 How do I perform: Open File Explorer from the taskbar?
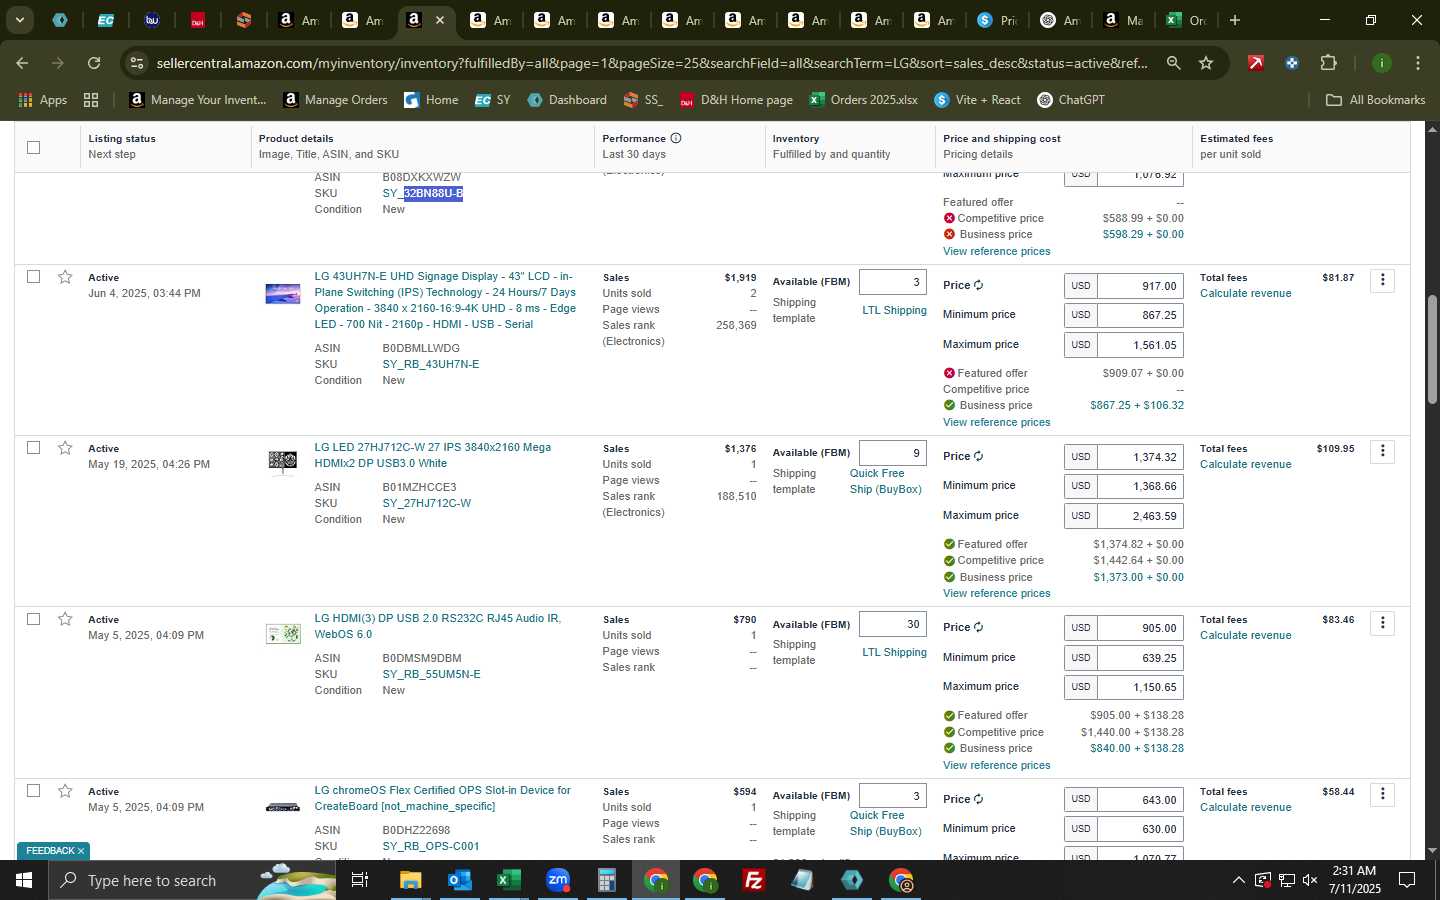click(x=411, y=880)
